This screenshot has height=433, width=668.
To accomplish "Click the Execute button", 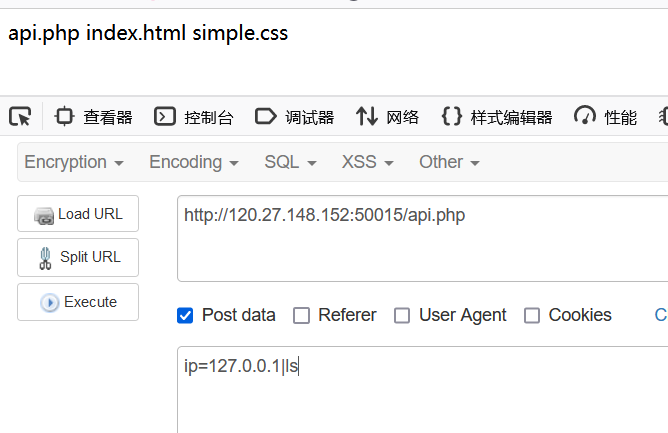I will [78, 302].
